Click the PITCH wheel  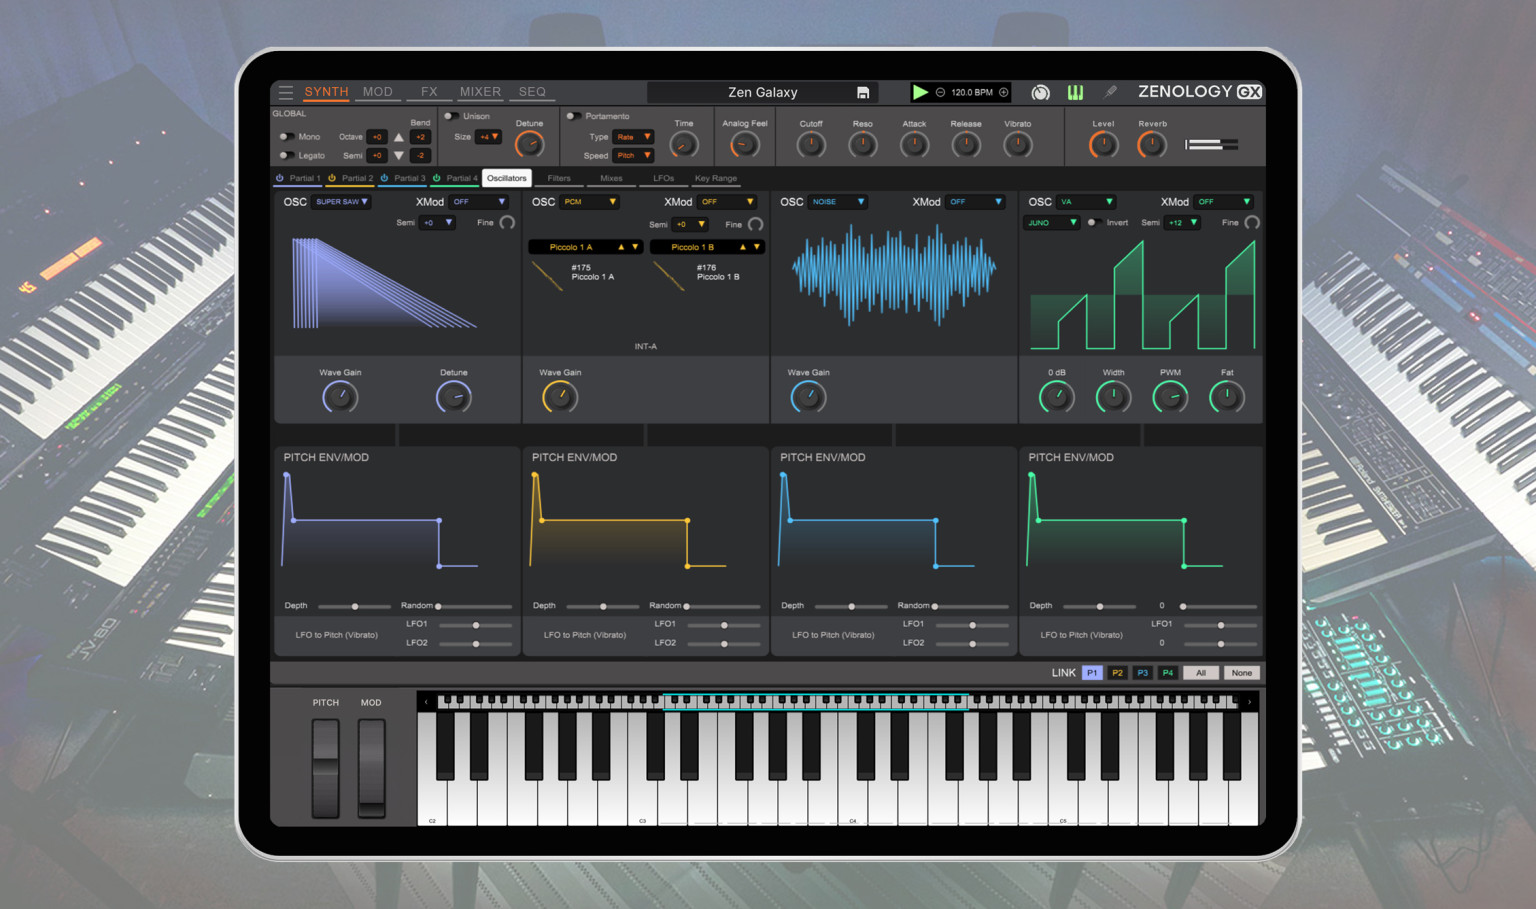[325, 767]
